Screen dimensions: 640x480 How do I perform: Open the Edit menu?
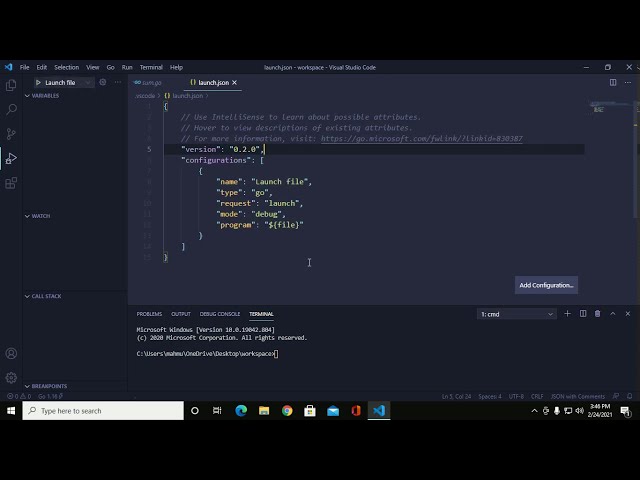tap(42, 67)
